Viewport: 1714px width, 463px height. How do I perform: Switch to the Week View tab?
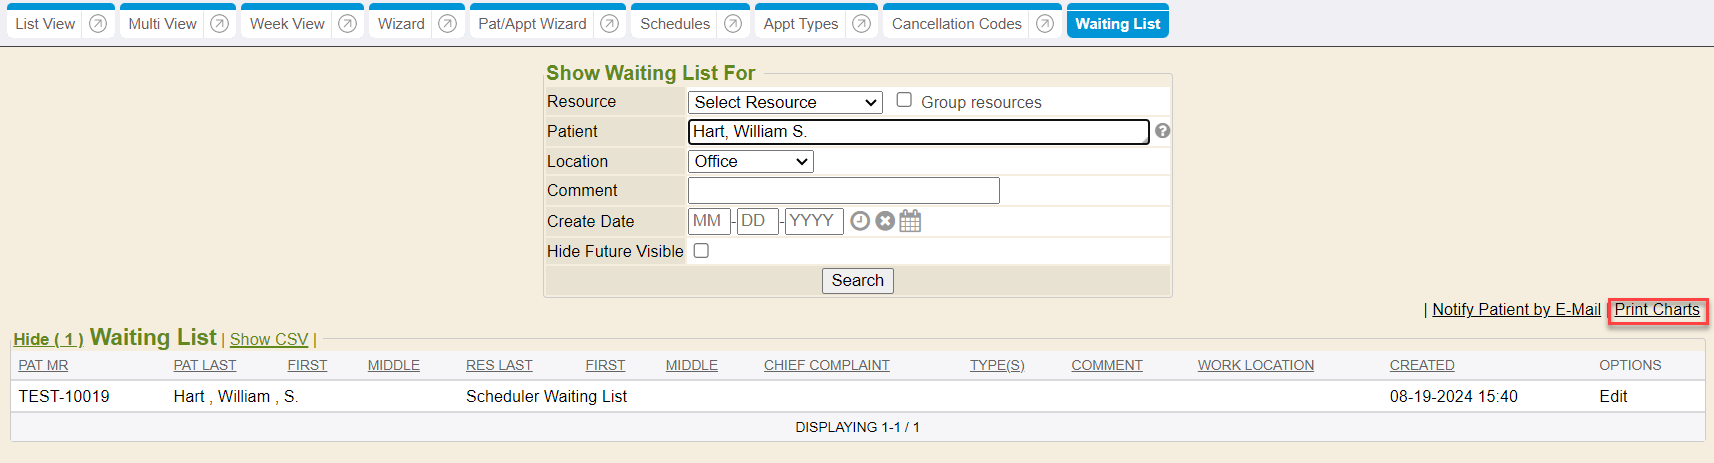tap(287, 24)
